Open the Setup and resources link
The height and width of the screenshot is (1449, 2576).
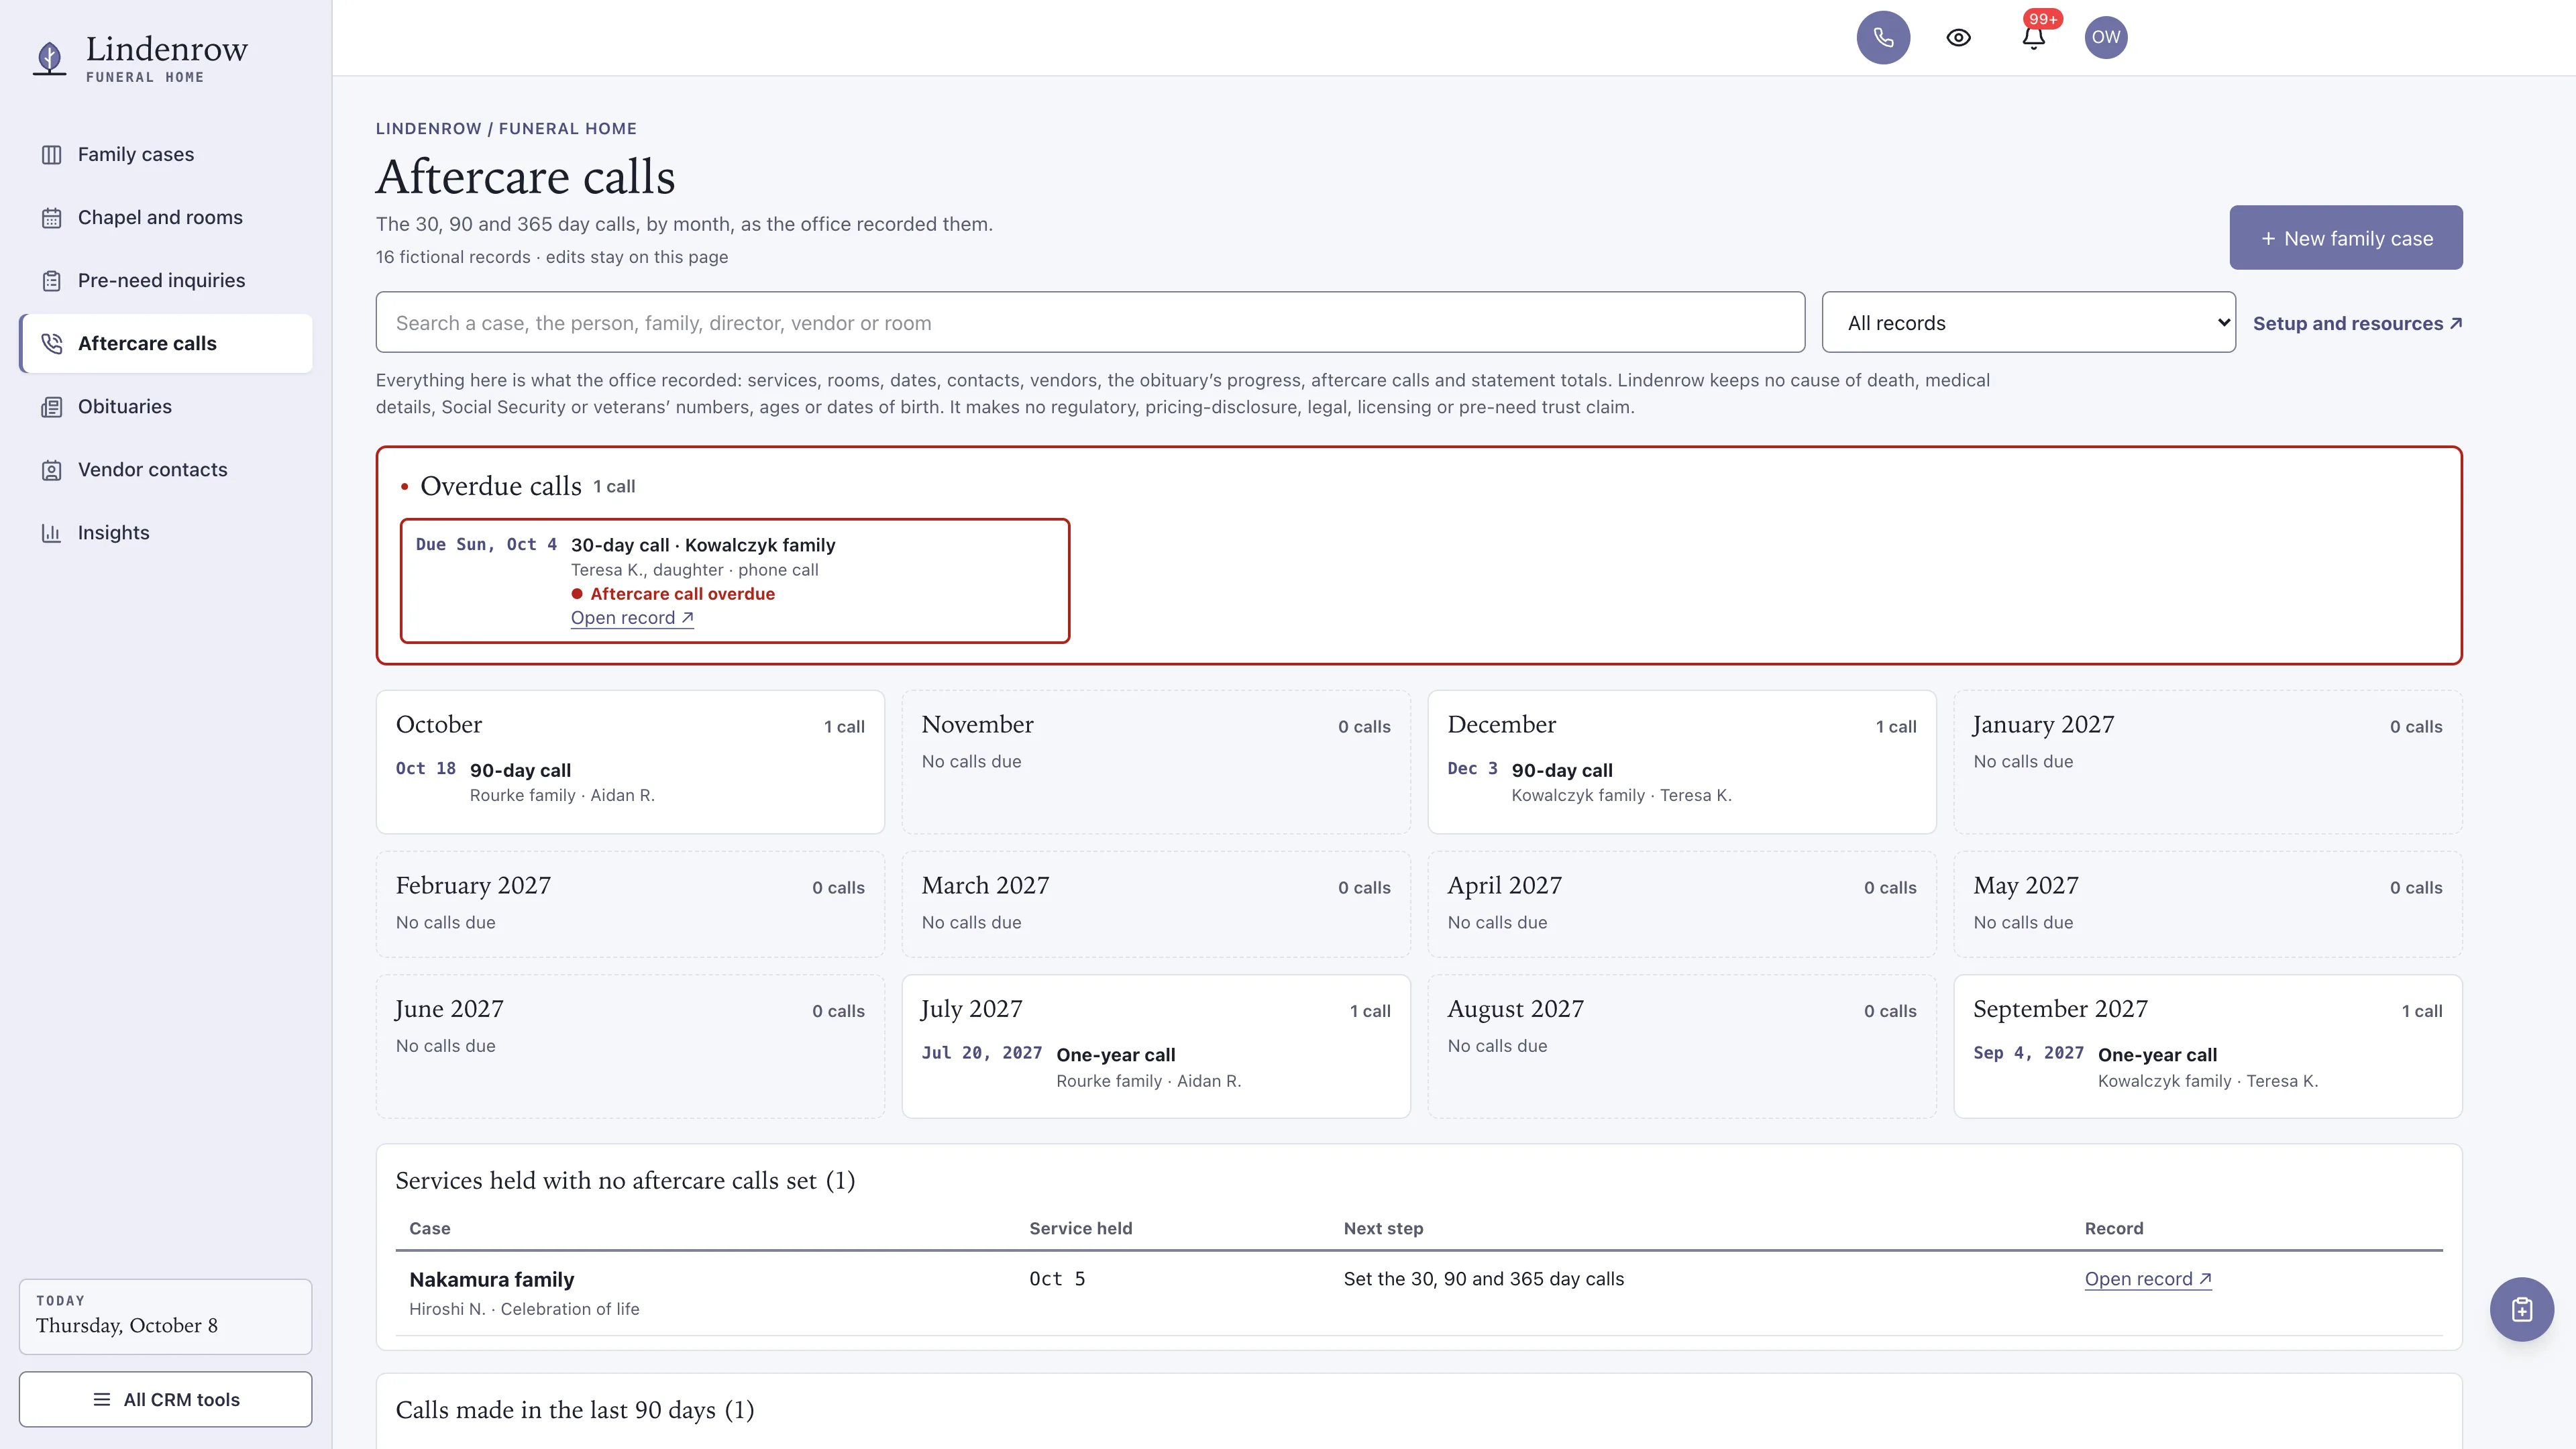[x=2357, y=324]
